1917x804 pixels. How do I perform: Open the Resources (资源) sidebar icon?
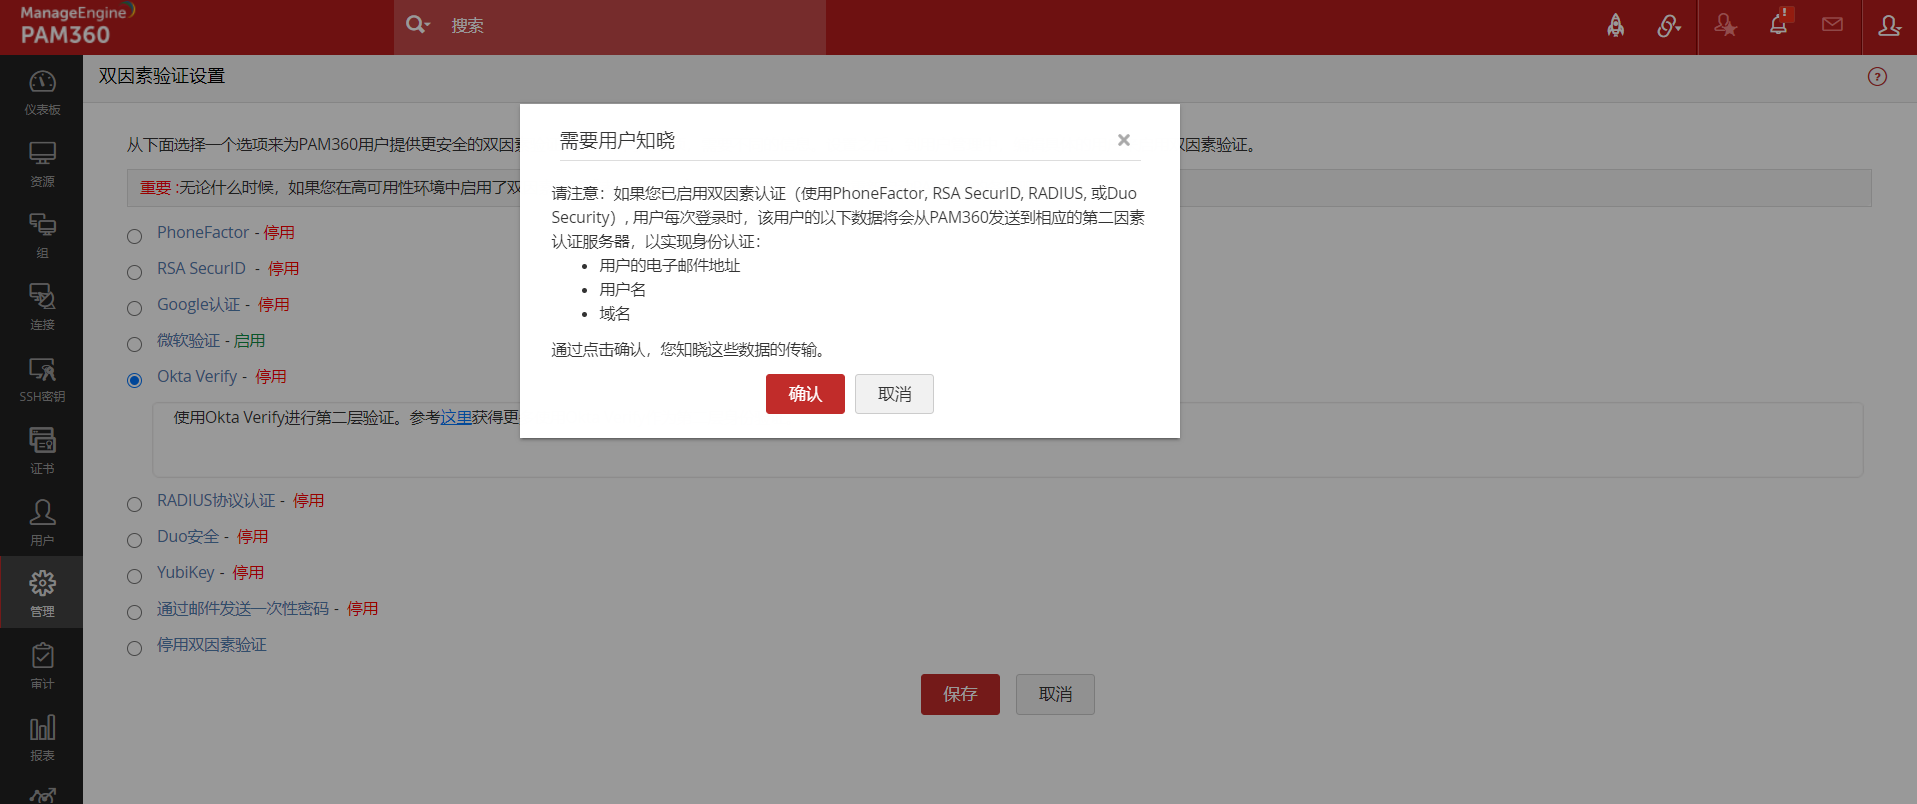(x=42, y=164)
